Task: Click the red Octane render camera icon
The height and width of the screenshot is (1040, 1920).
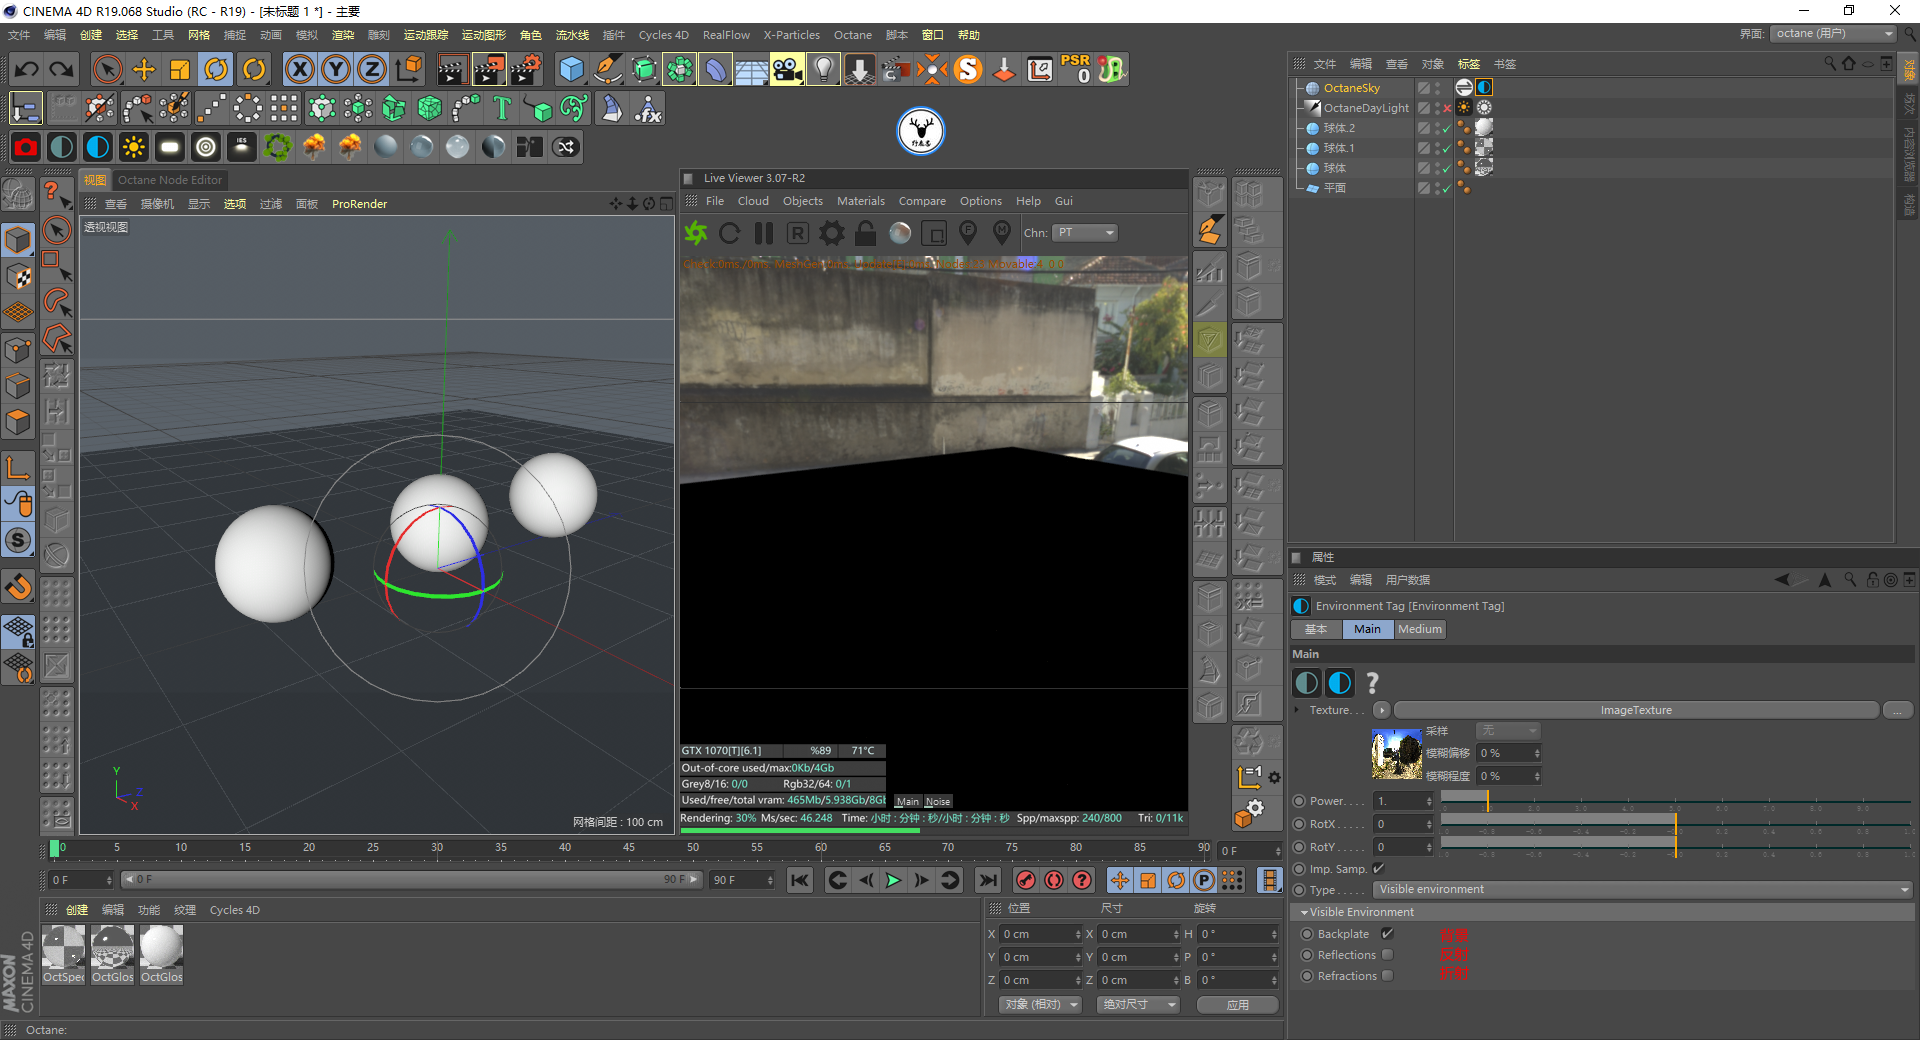Action: (26, 147)
